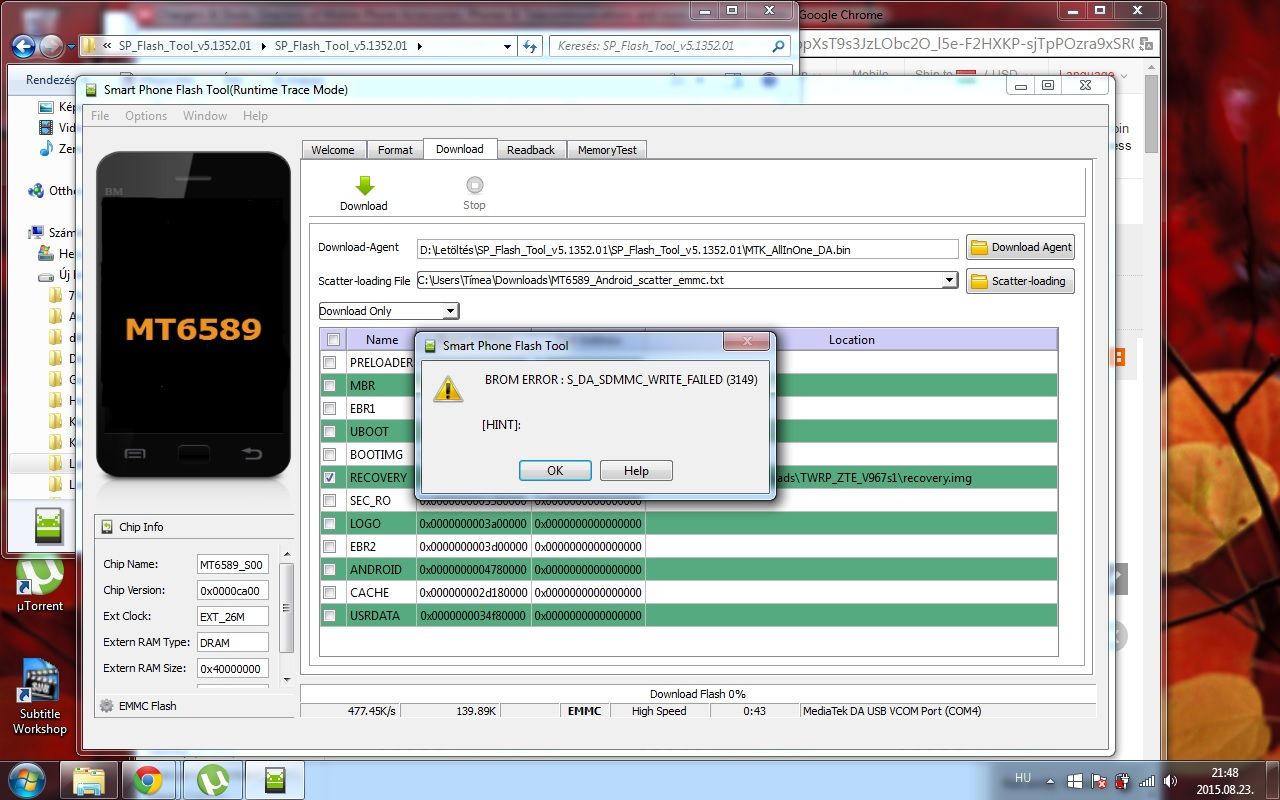Click the Explorer back navigation arrow
This screenshot has height=800, width=1280.
point(24,46)
